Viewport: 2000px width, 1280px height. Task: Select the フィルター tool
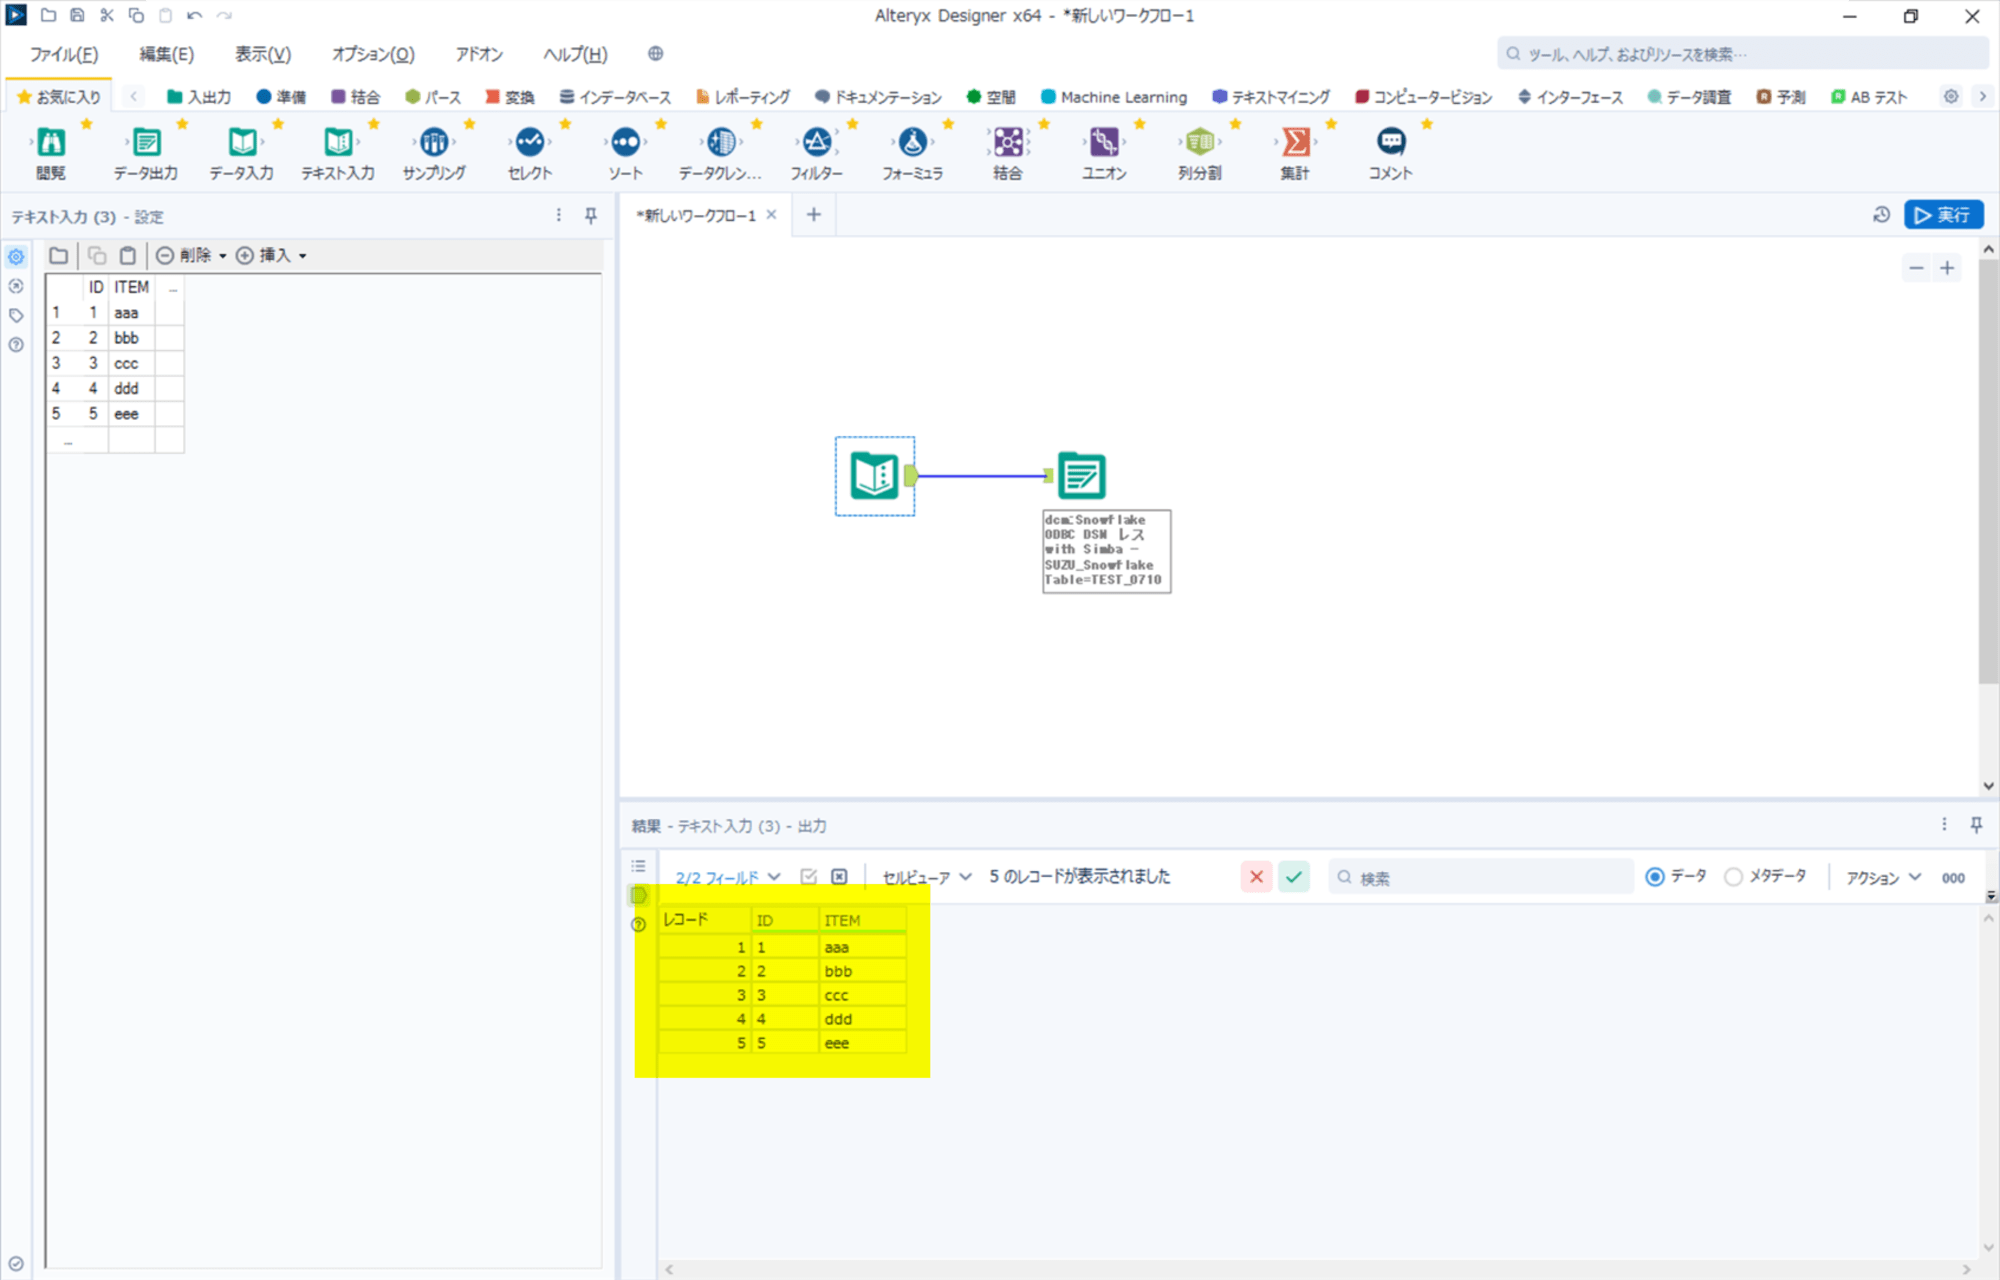click(x=817, y=142)
